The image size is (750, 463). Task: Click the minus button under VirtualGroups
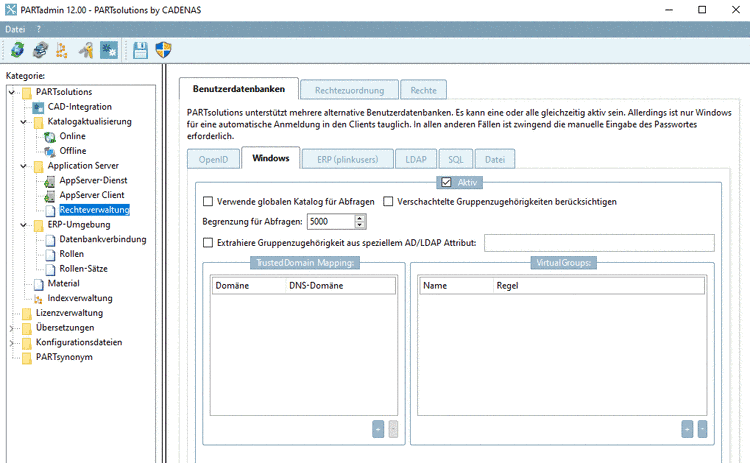(702, 429)
